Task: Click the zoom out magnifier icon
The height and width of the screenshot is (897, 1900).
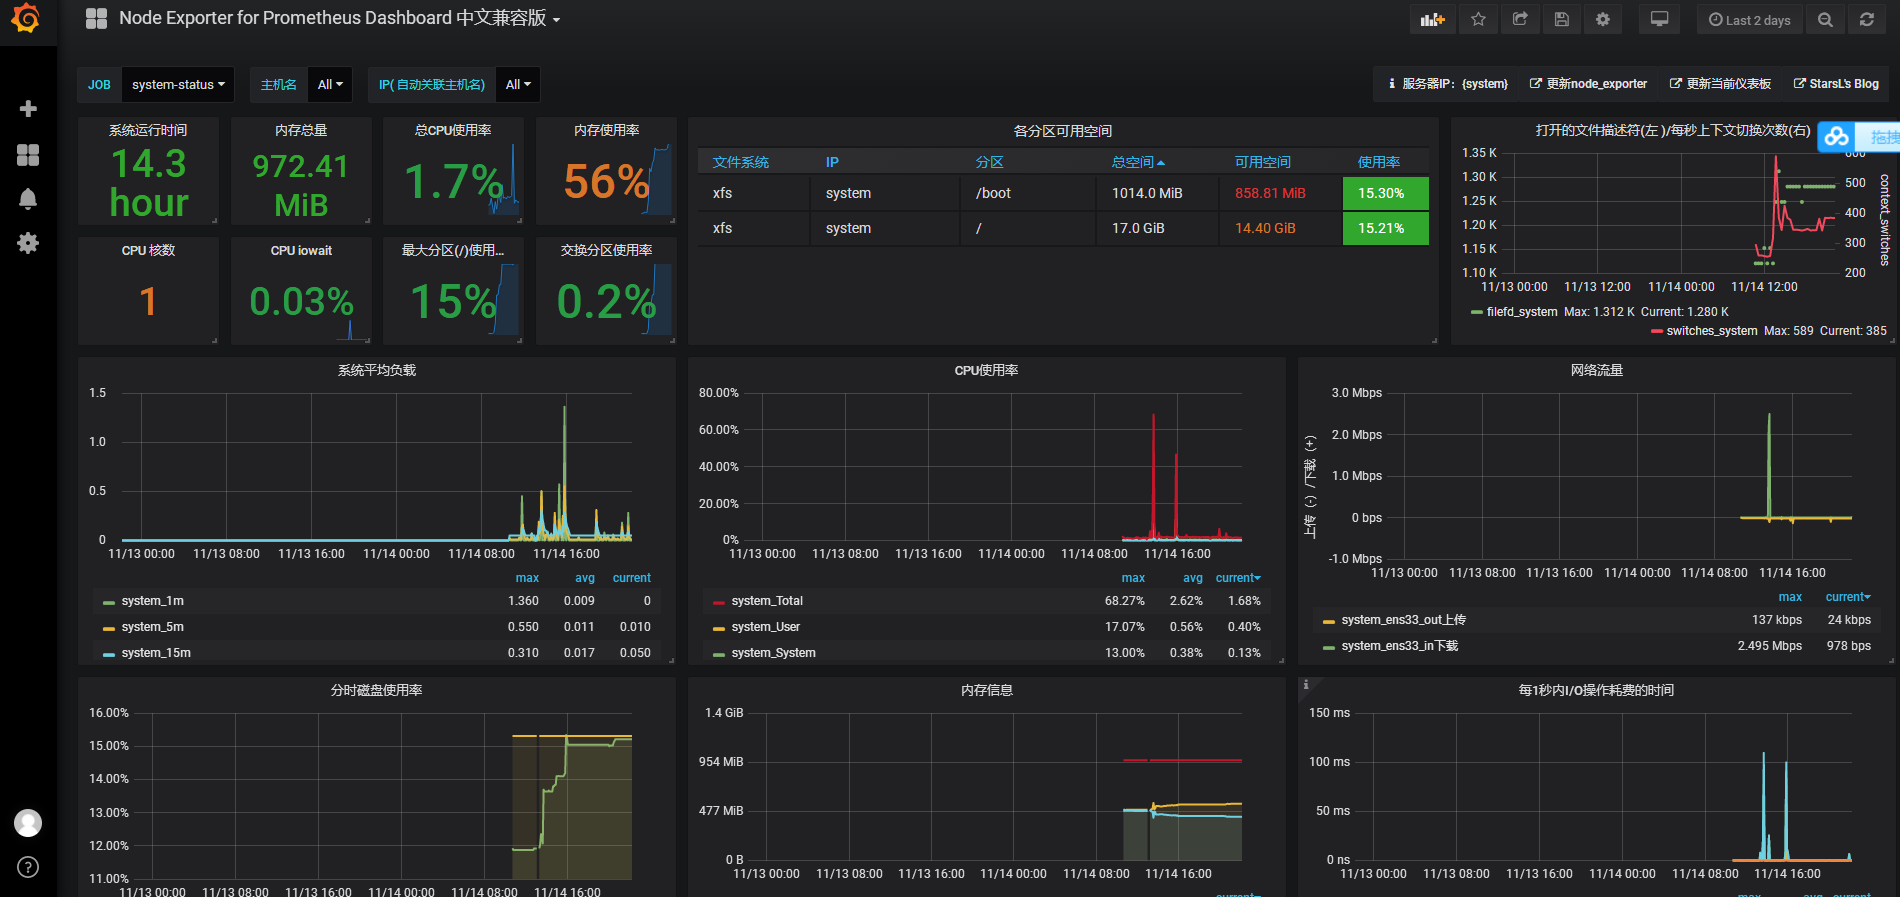Action: [1825, 20]
